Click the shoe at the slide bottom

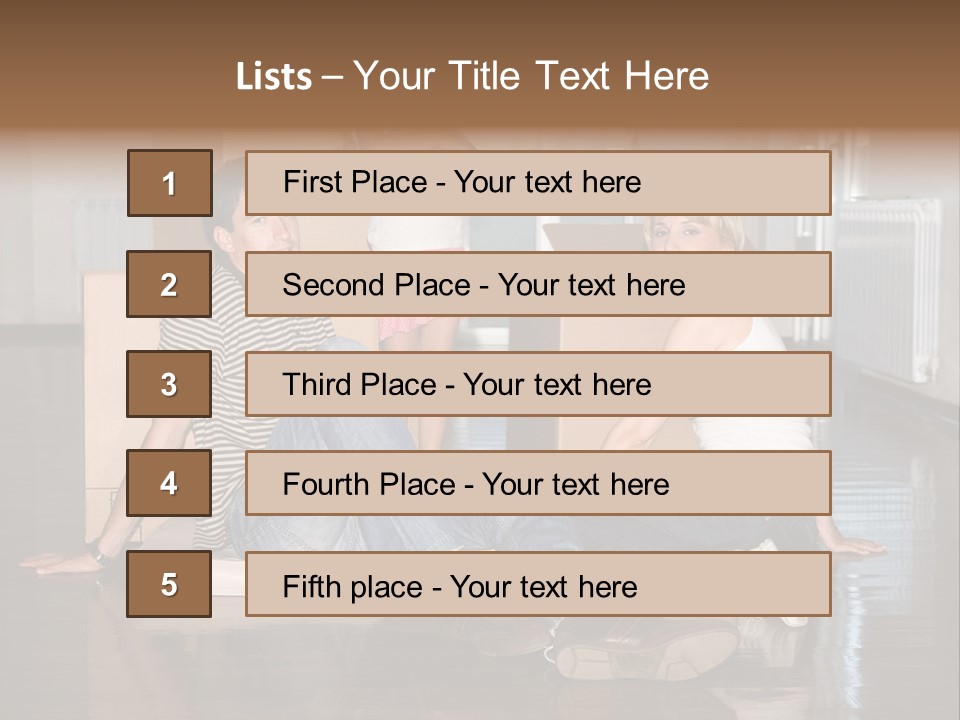(x=640, y=655)
